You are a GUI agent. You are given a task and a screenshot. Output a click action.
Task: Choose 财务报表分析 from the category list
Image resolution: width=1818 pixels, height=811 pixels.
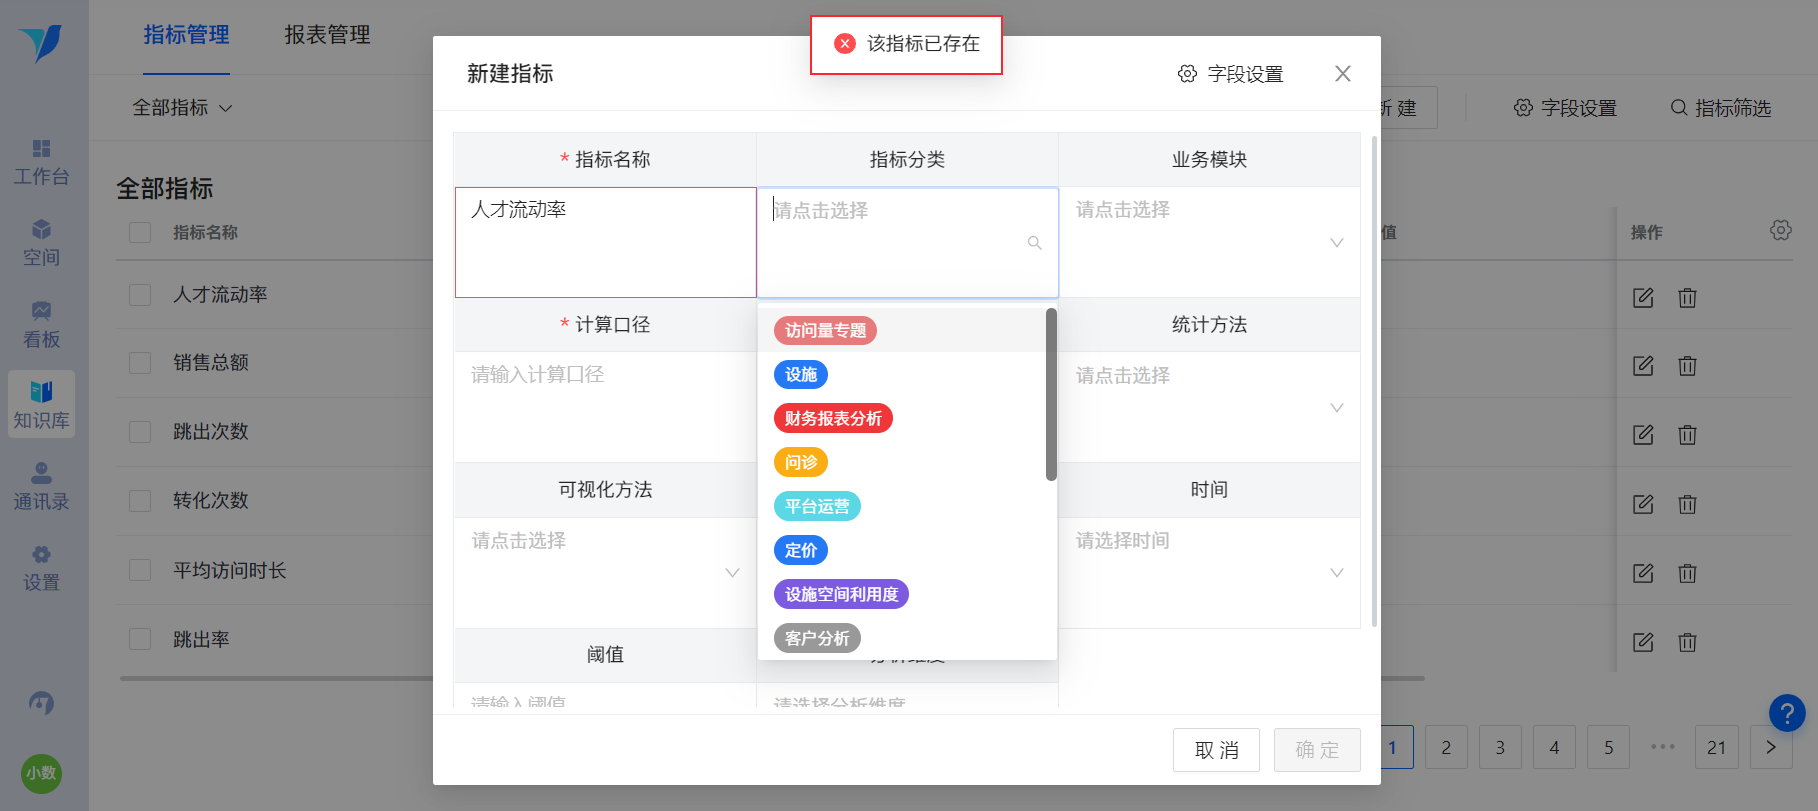(833, 418)
